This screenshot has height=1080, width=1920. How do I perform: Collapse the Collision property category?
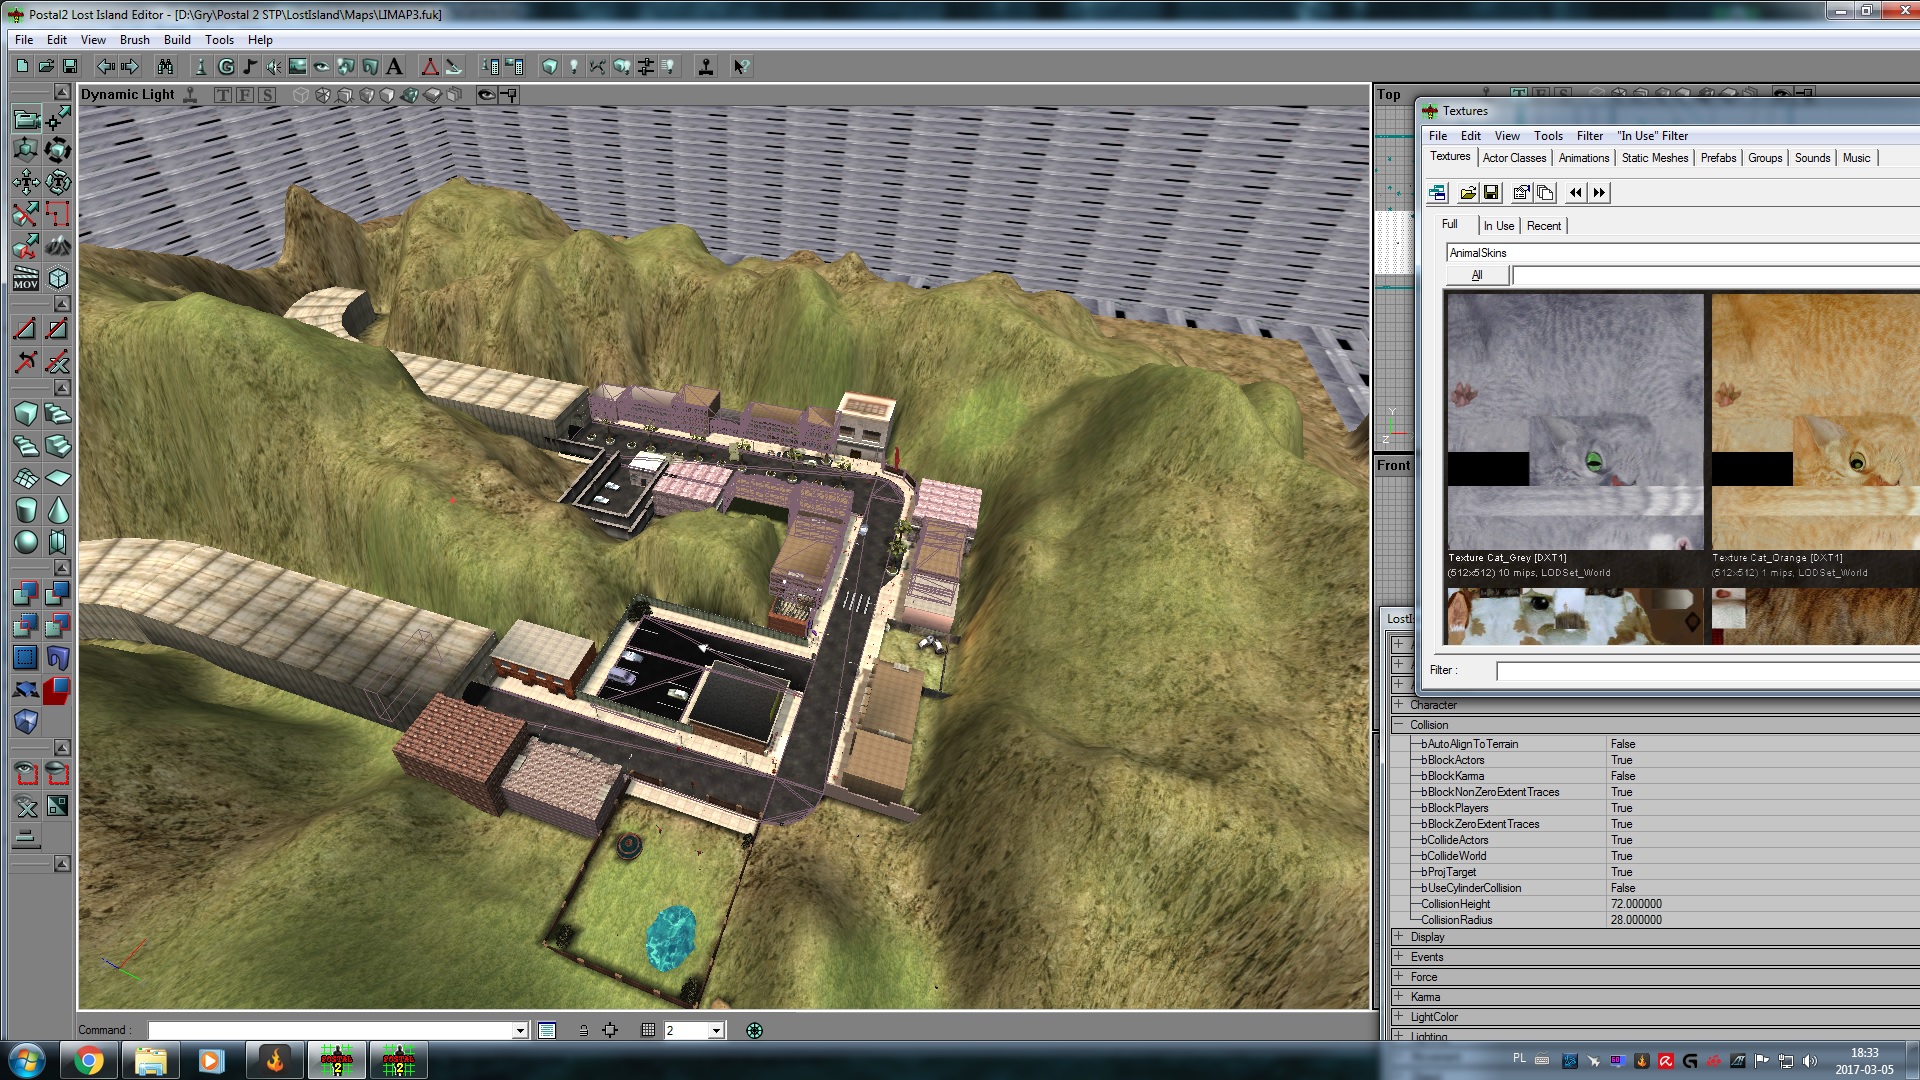click(x=1399, y=725)
